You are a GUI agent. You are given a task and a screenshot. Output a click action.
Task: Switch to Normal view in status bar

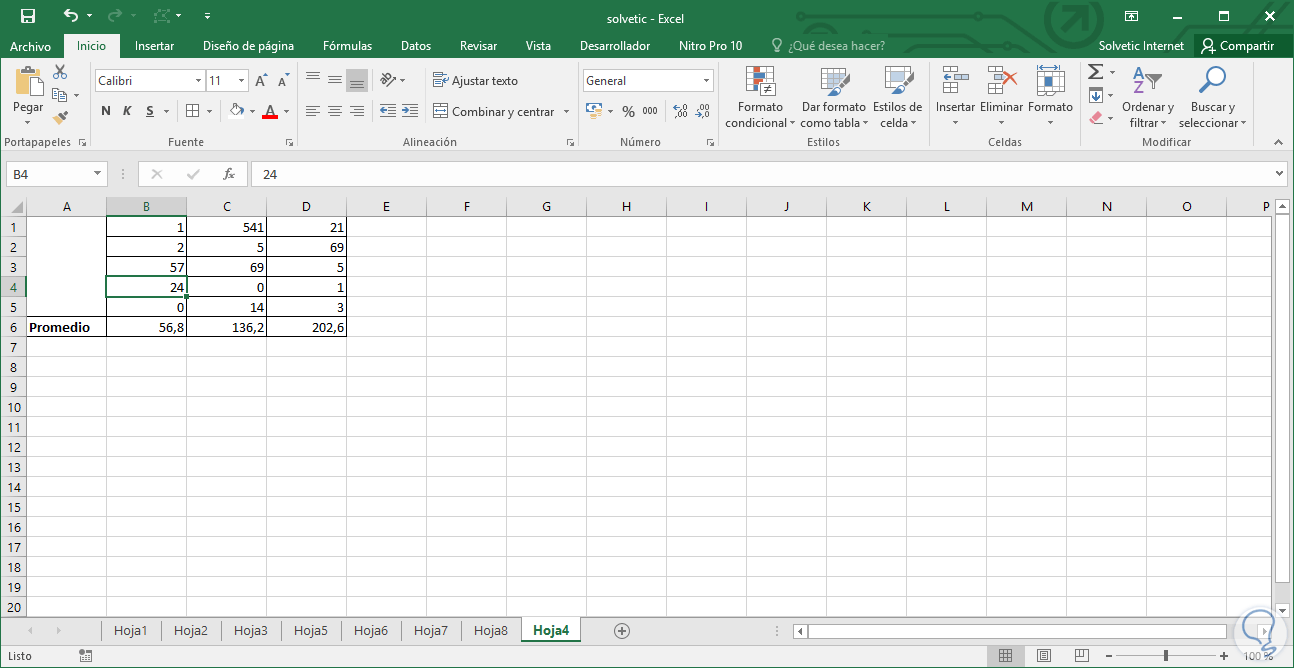coord(1005,656)
